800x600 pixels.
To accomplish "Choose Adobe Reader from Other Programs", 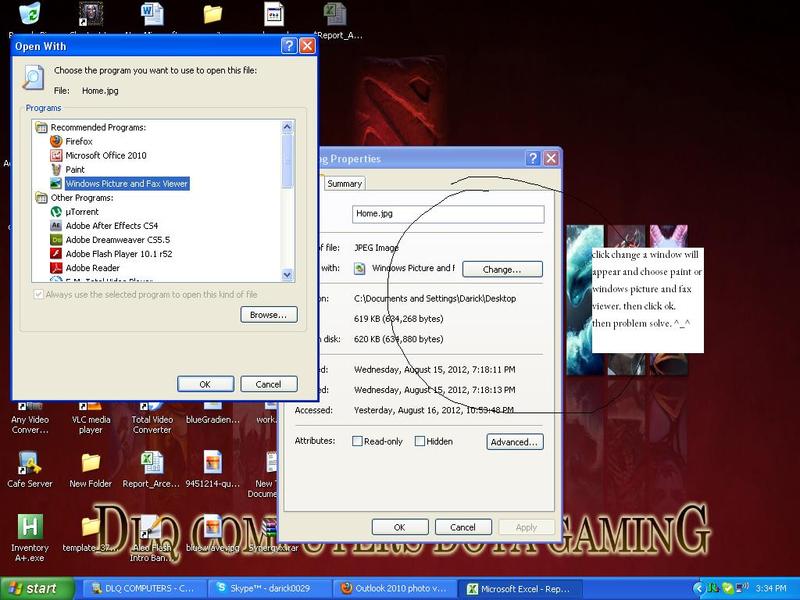I will (x=92, y=268).
